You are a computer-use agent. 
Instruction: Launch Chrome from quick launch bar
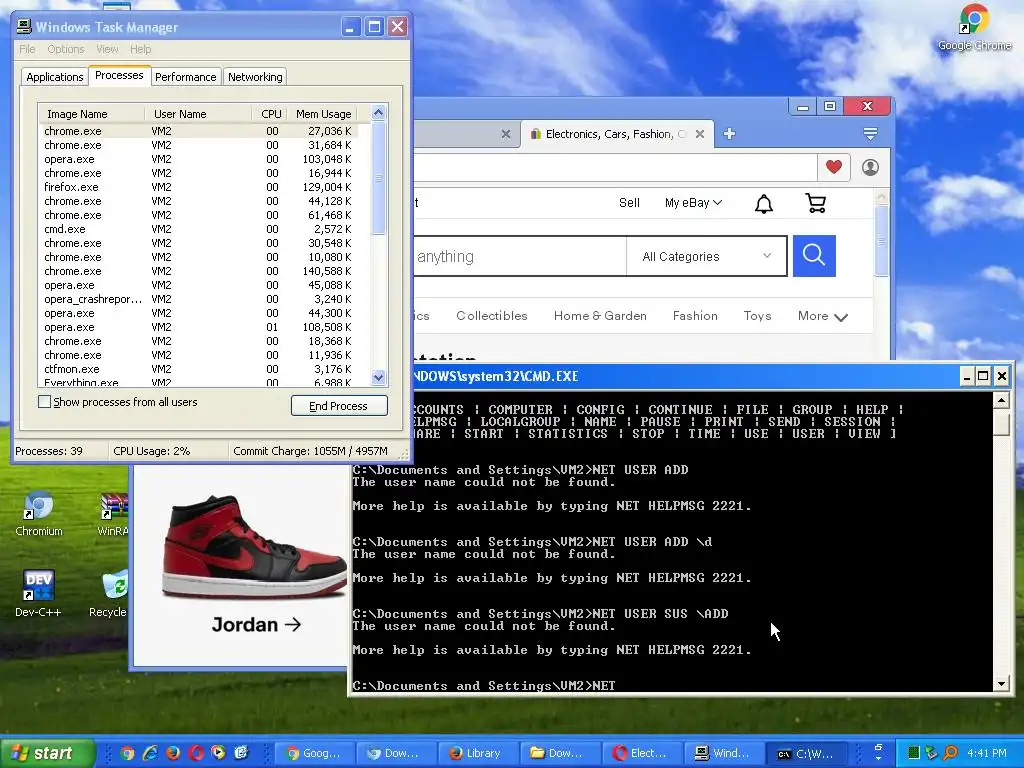click(127, 753)
